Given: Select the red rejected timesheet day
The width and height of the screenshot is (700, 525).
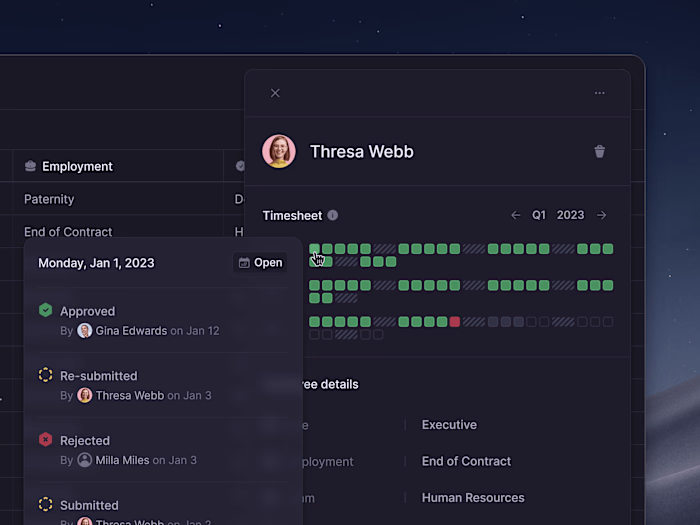Looking at the screenshot, I should pyautogui.click(x=454, y=322).
